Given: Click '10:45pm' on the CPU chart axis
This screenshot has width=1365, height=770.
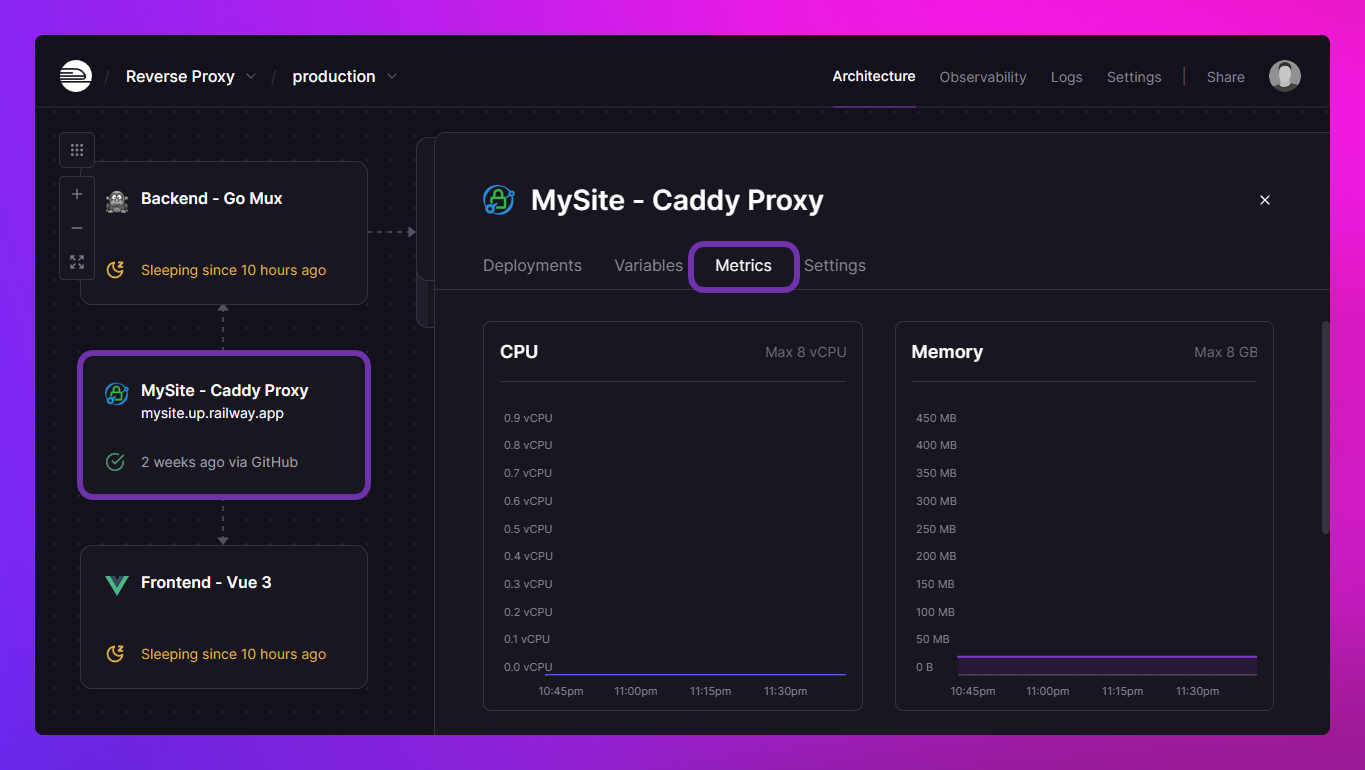Looking at the screenshot, I should pos(561,691).
